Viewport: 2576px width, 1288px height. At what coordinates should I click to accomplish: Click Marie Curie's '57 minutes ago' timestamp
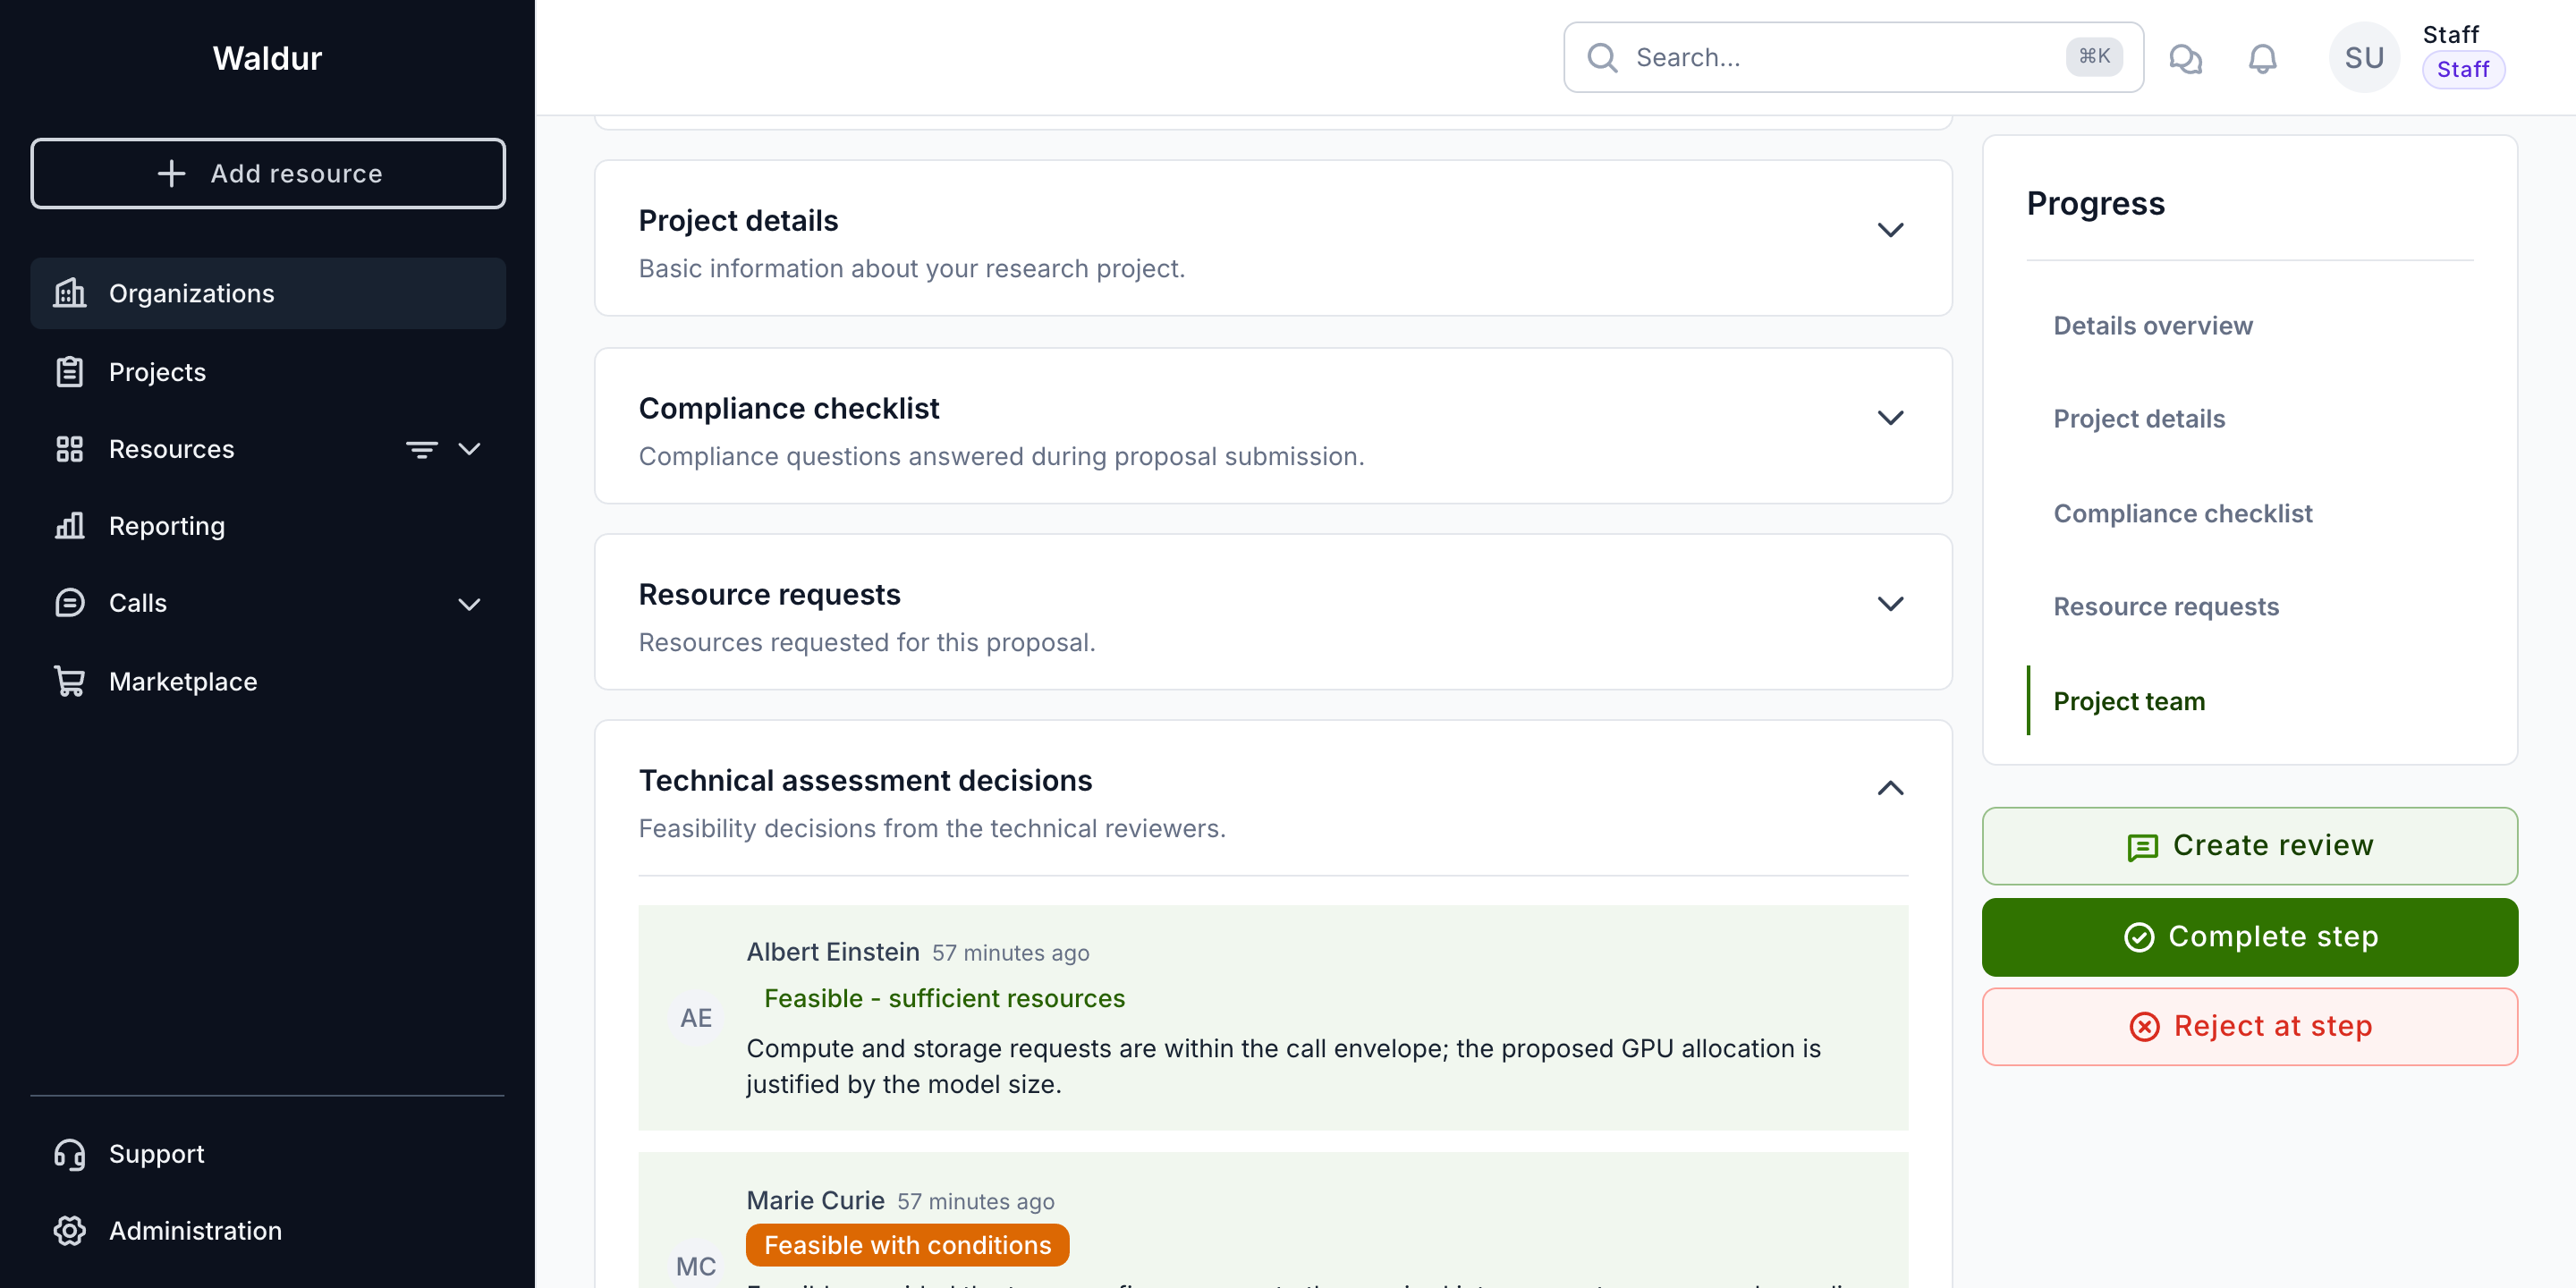[975, 1202]
